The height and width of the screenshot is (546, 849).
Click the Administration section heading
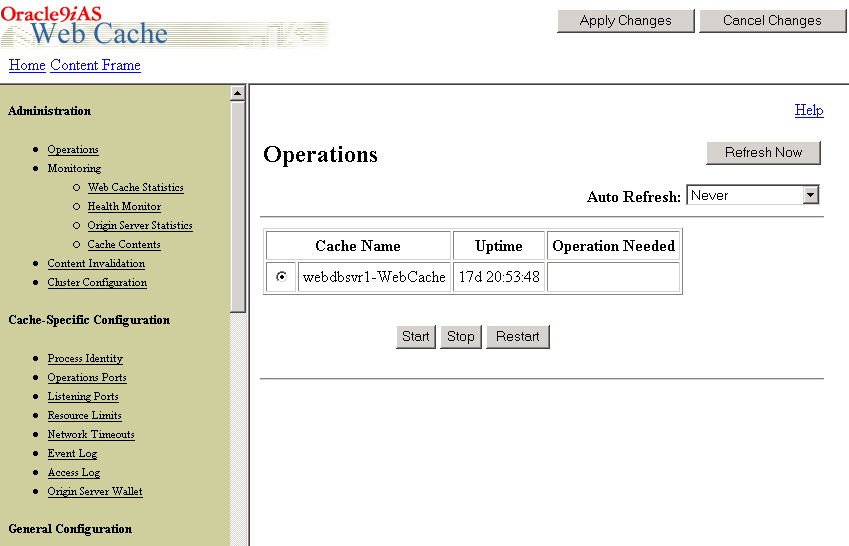point(50,111)
